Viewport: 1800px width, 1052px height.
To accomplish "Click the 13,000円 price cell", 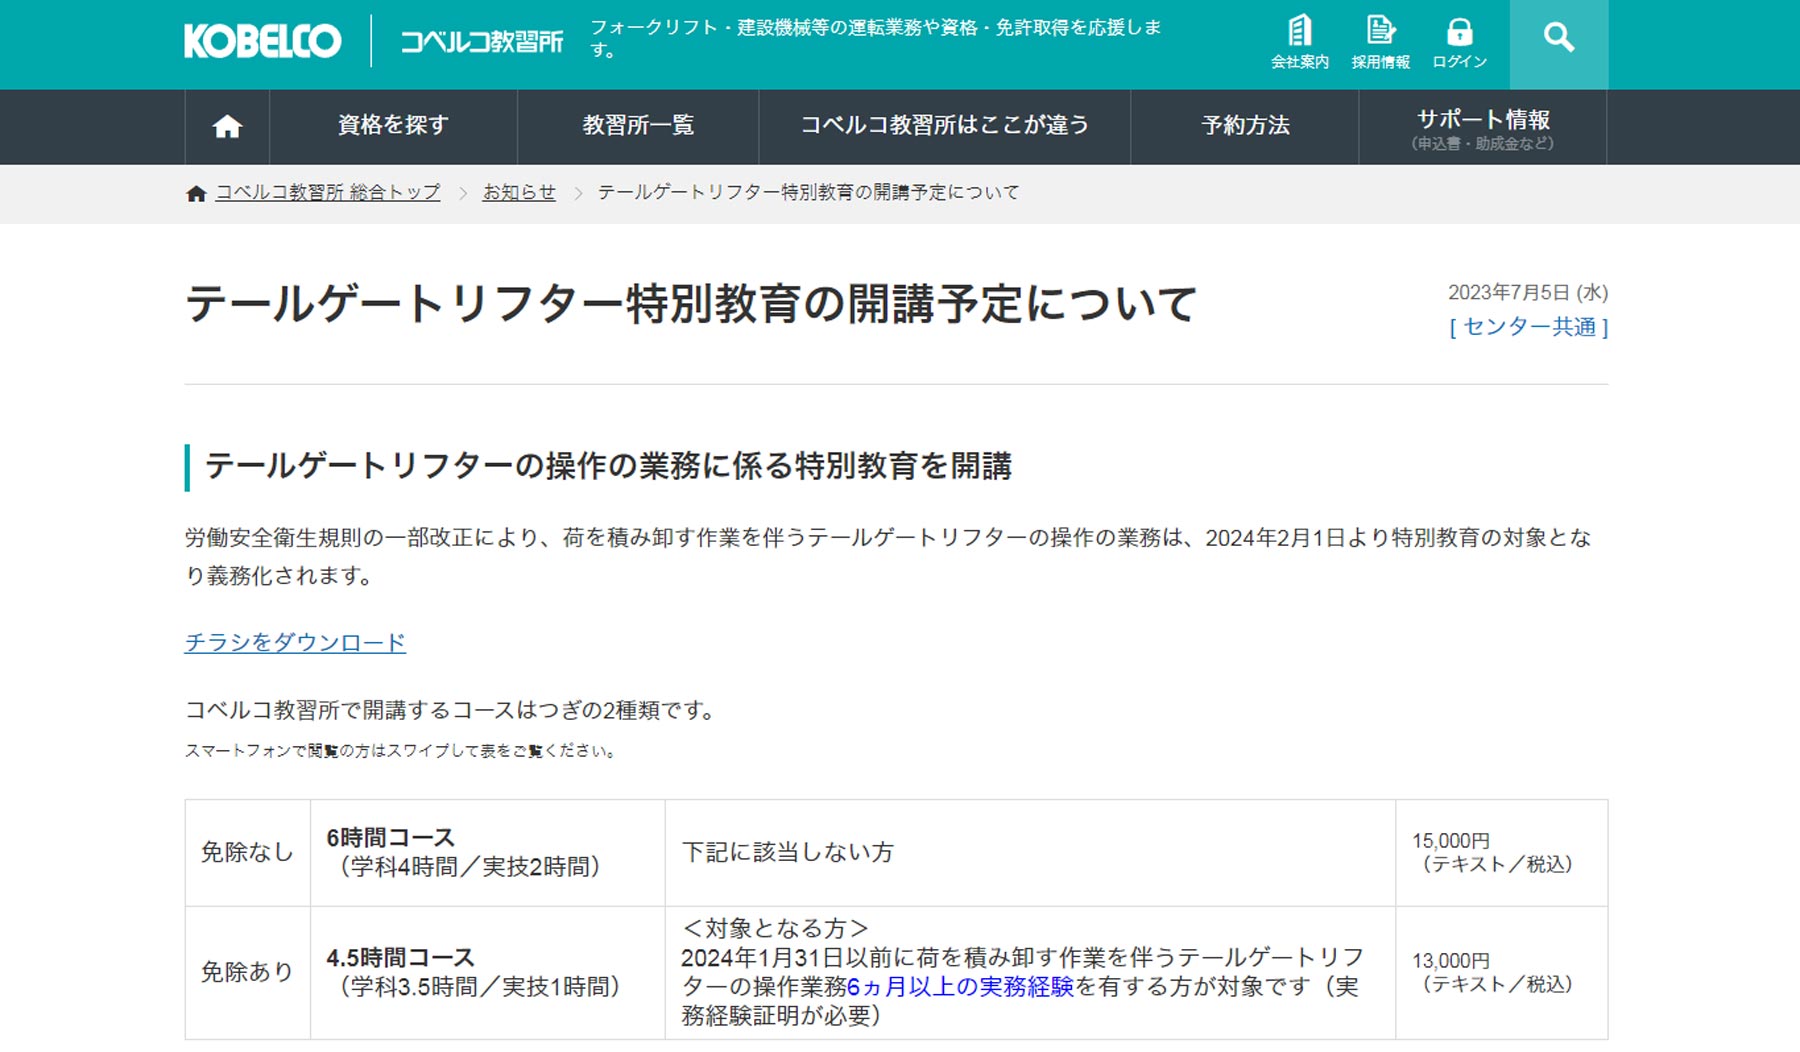I will click(x=1502, y=972).
